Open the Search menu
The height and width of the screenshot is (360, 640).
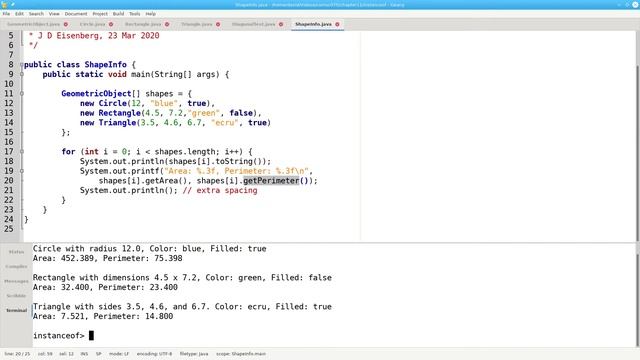[36, 14]
